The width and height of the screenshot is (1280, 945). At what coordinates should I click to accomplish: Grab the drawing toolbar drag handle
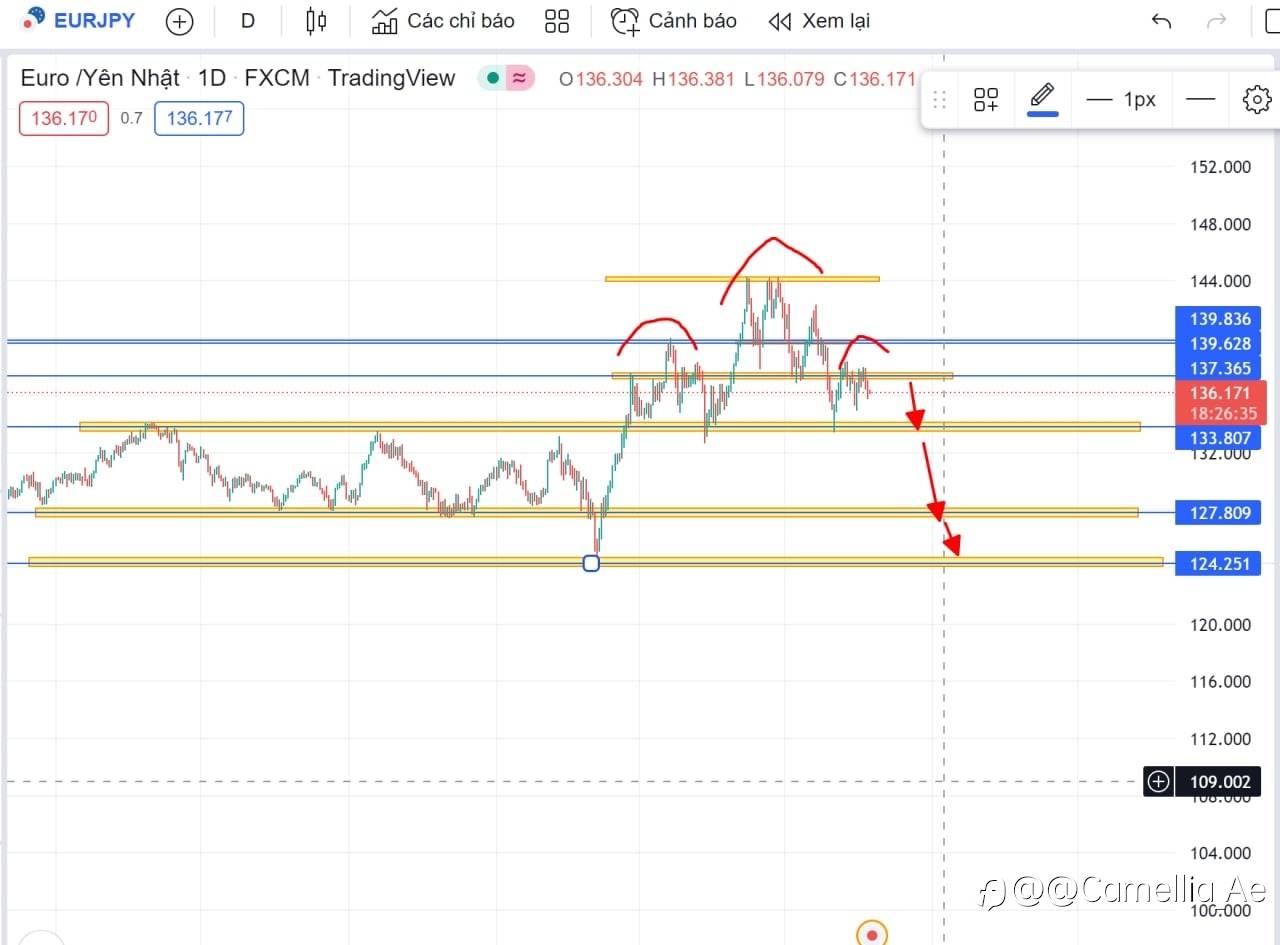[939, 99]
